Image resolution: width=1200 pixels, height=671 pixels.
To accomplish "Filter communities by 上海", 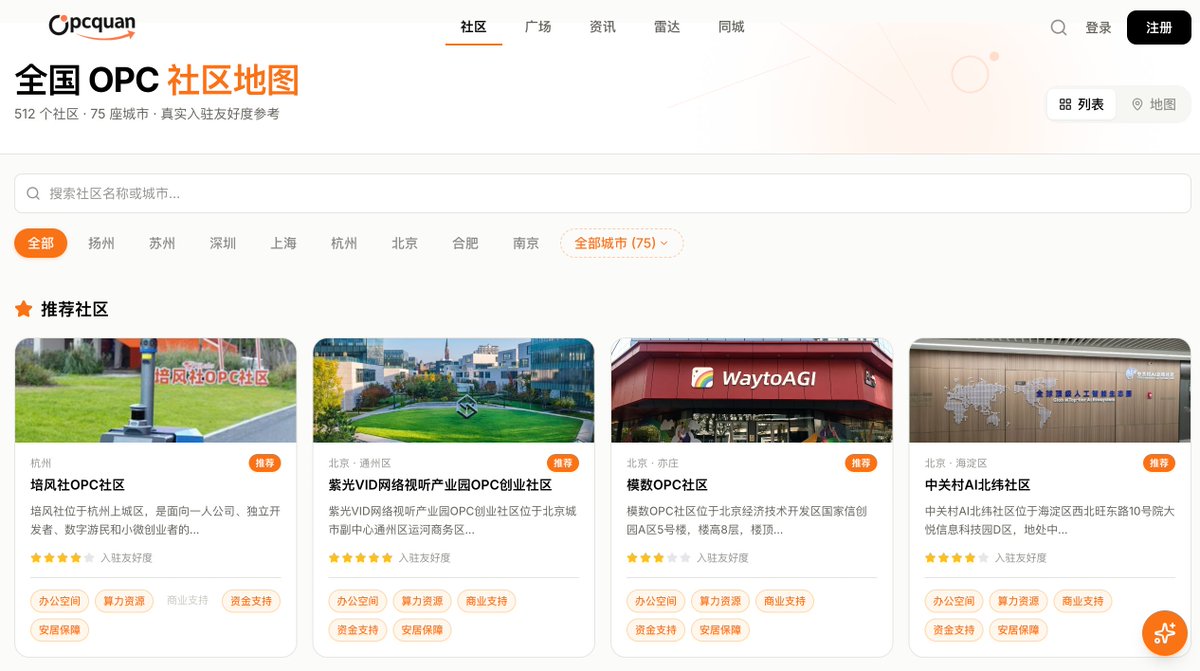I will point(283,243).
